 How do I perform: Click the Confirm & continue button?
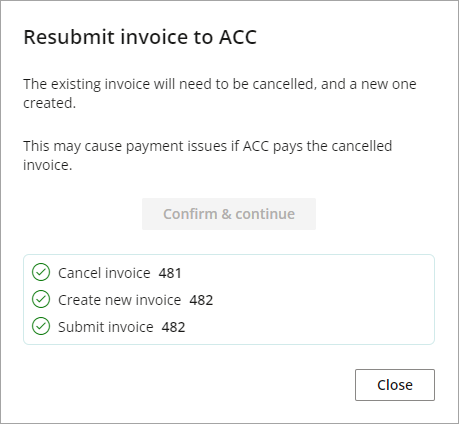coord(229,214)
